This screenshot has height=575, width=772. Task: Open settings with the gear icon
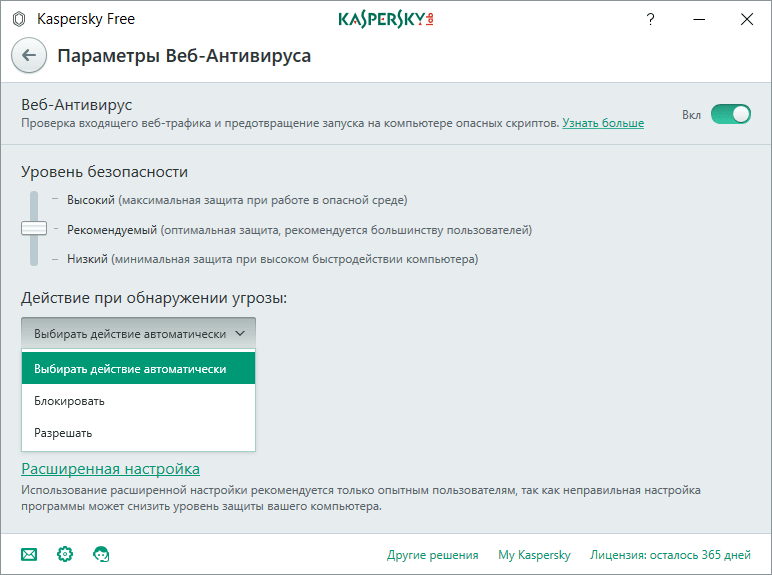pyautogui.click(x=65, y=554)
